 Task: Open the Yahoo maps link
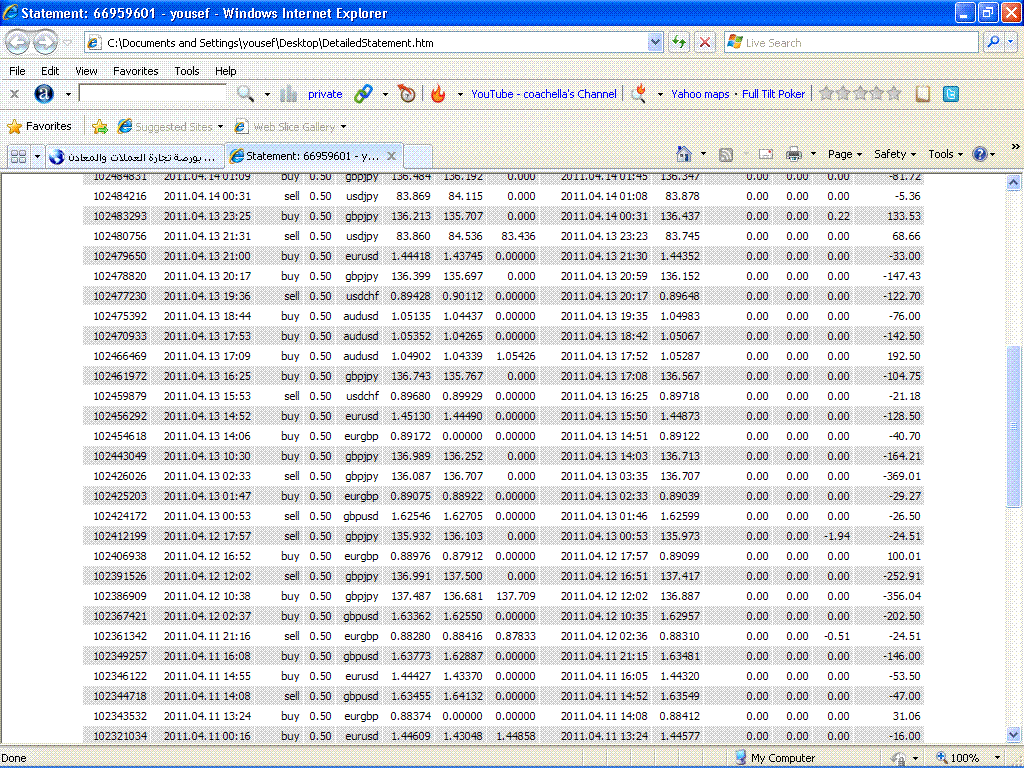coord(700,94)
